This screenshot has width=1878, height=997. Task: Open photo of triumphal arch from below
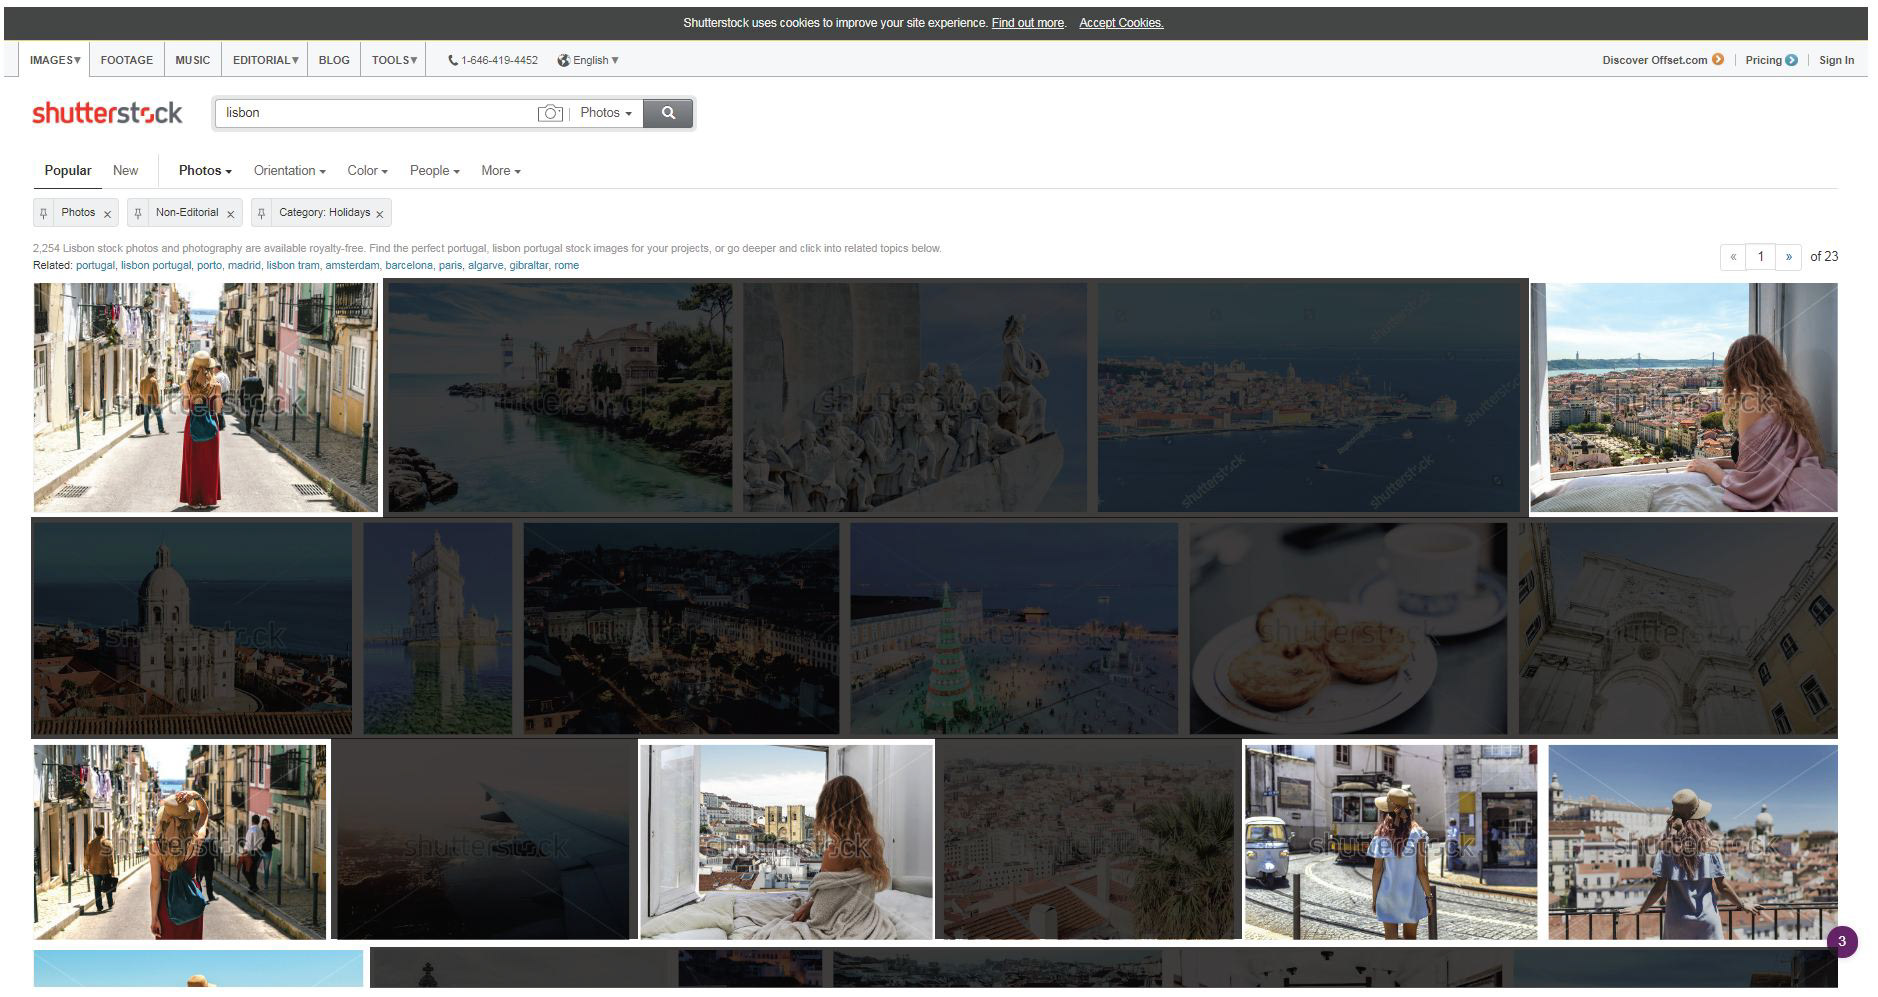point(1678,628)
